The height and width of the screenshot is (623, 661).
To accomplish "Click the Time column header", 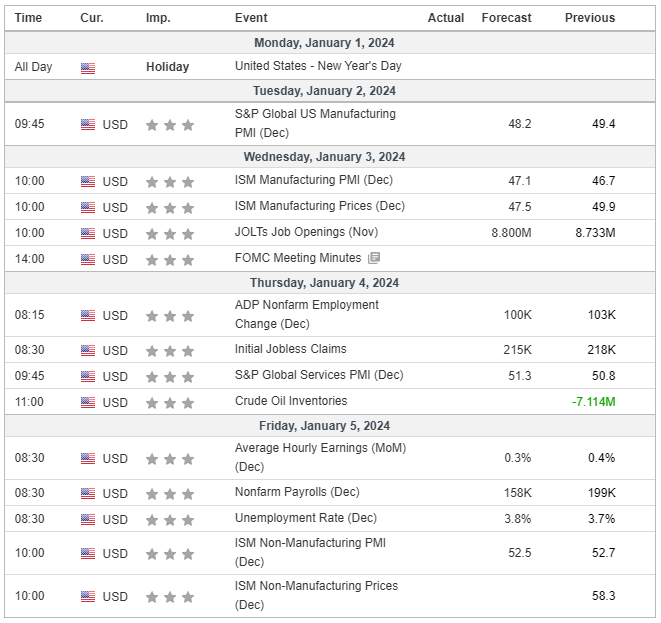I will pos(28,18).
